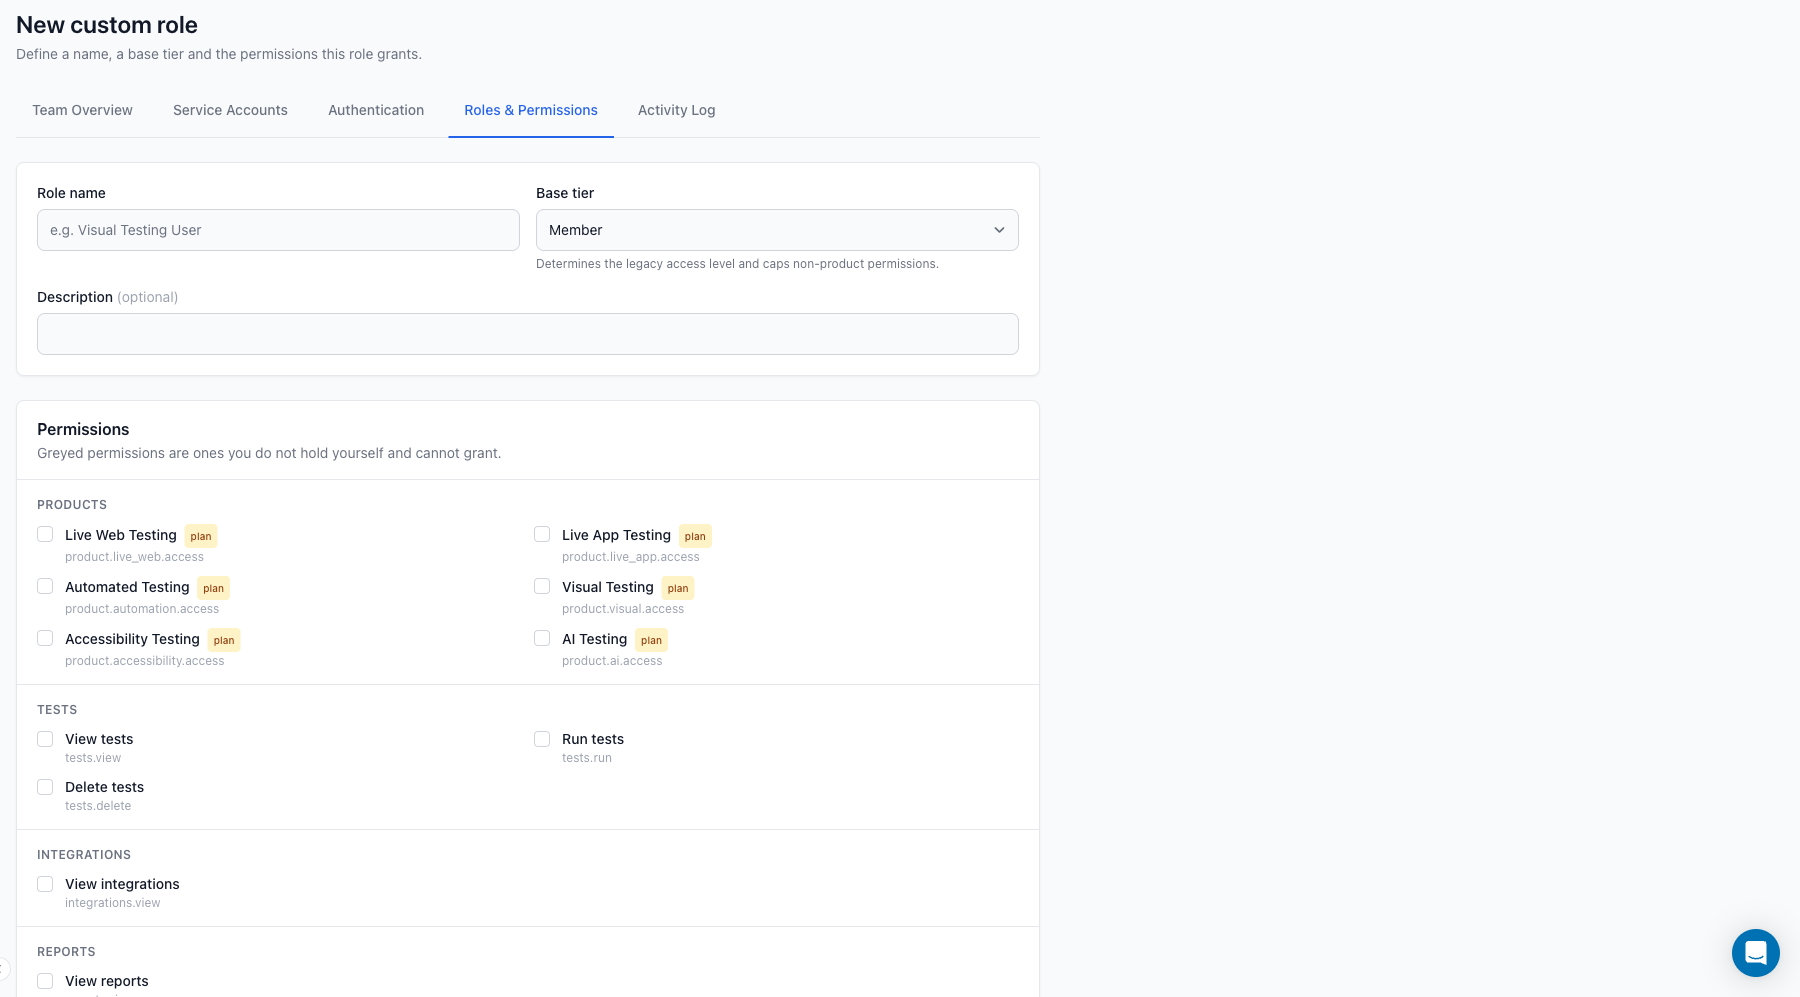Screen dimensions: 1800x997
Task: Click the integrations.view permission key
Action: click(x=113, y=903)
